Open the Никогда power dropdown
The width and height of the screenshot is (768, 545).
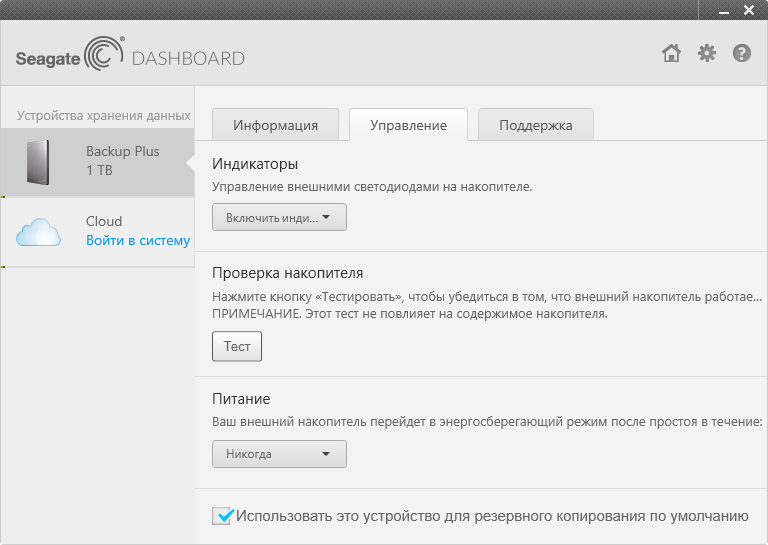279,454
